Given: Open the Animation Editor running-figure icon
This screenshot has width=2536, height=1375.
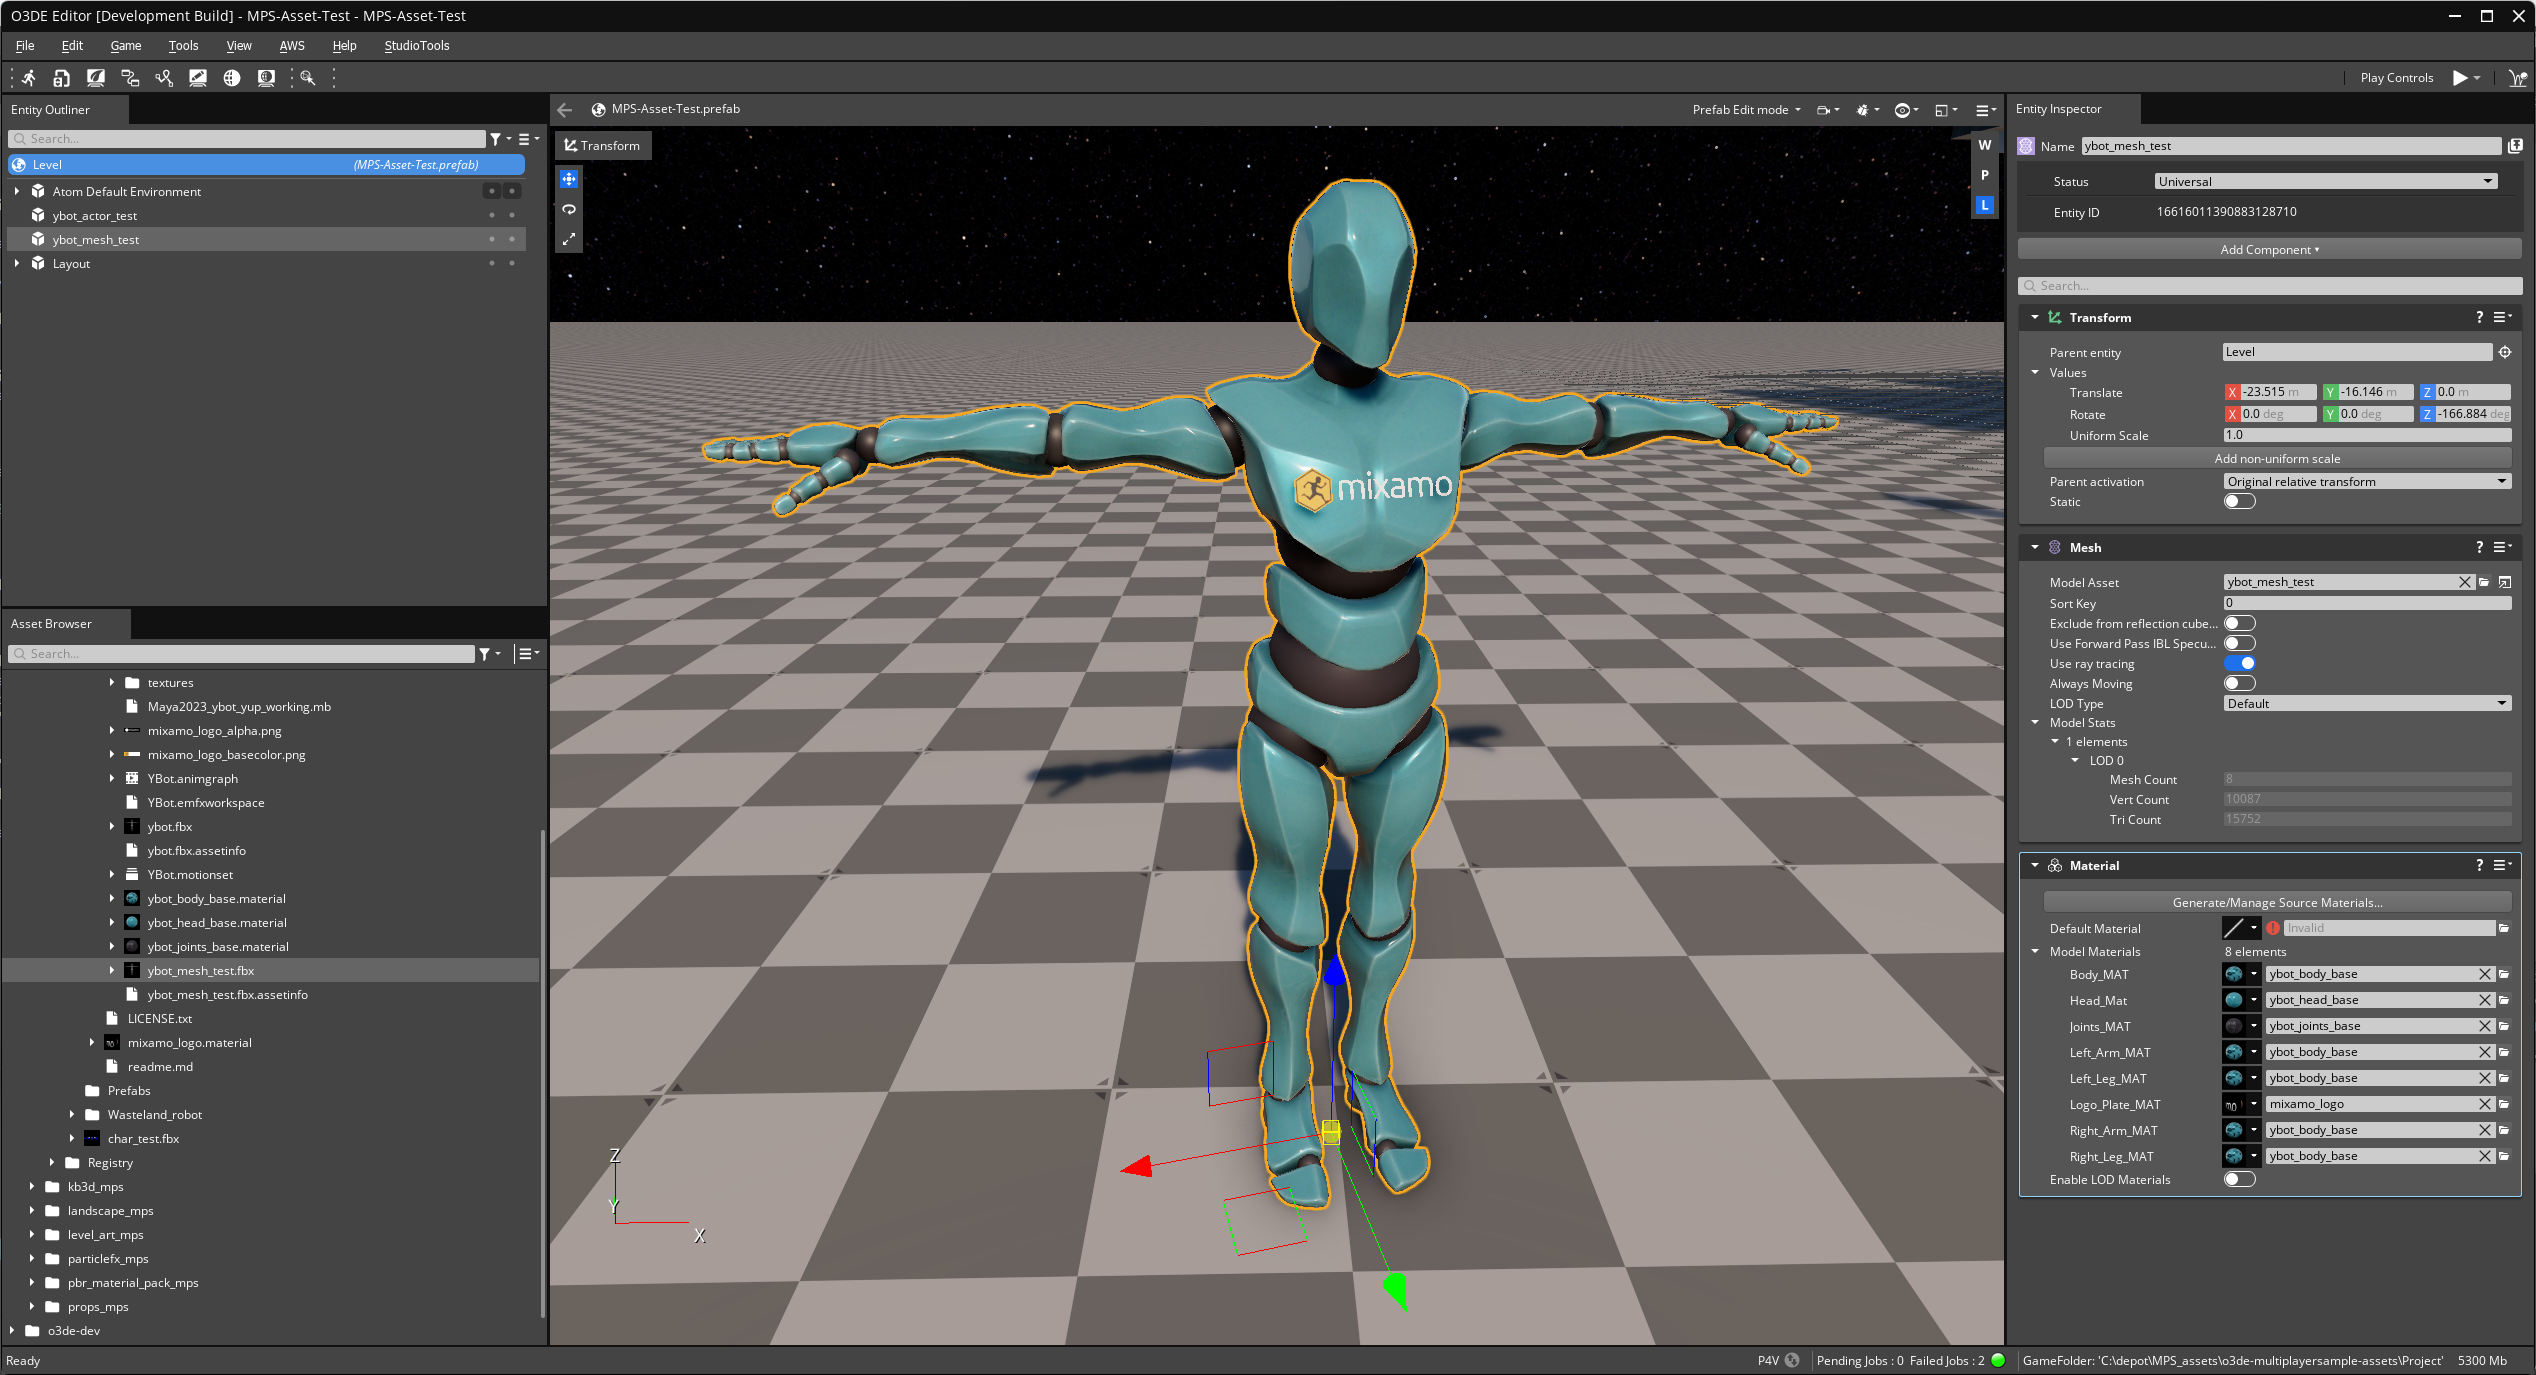Looking at the screenshot, I should (28, 78).
